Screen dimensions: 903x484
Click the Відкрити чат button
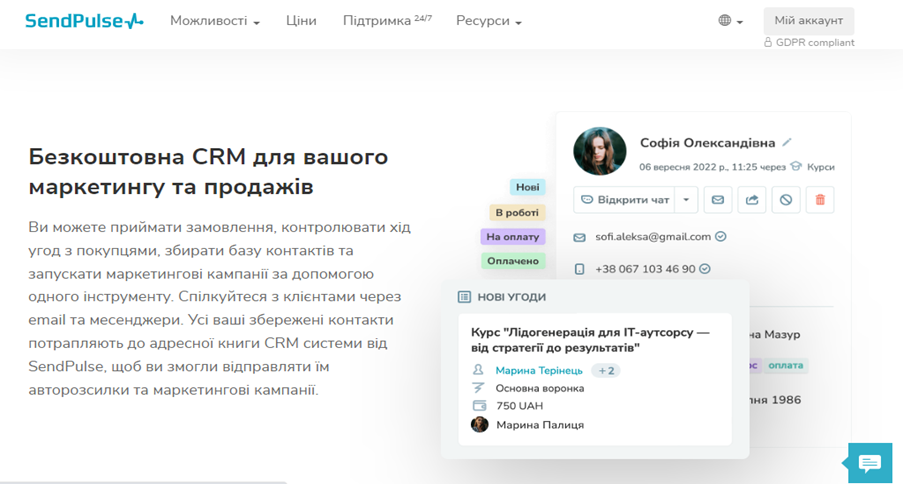[x=625, y=200]
